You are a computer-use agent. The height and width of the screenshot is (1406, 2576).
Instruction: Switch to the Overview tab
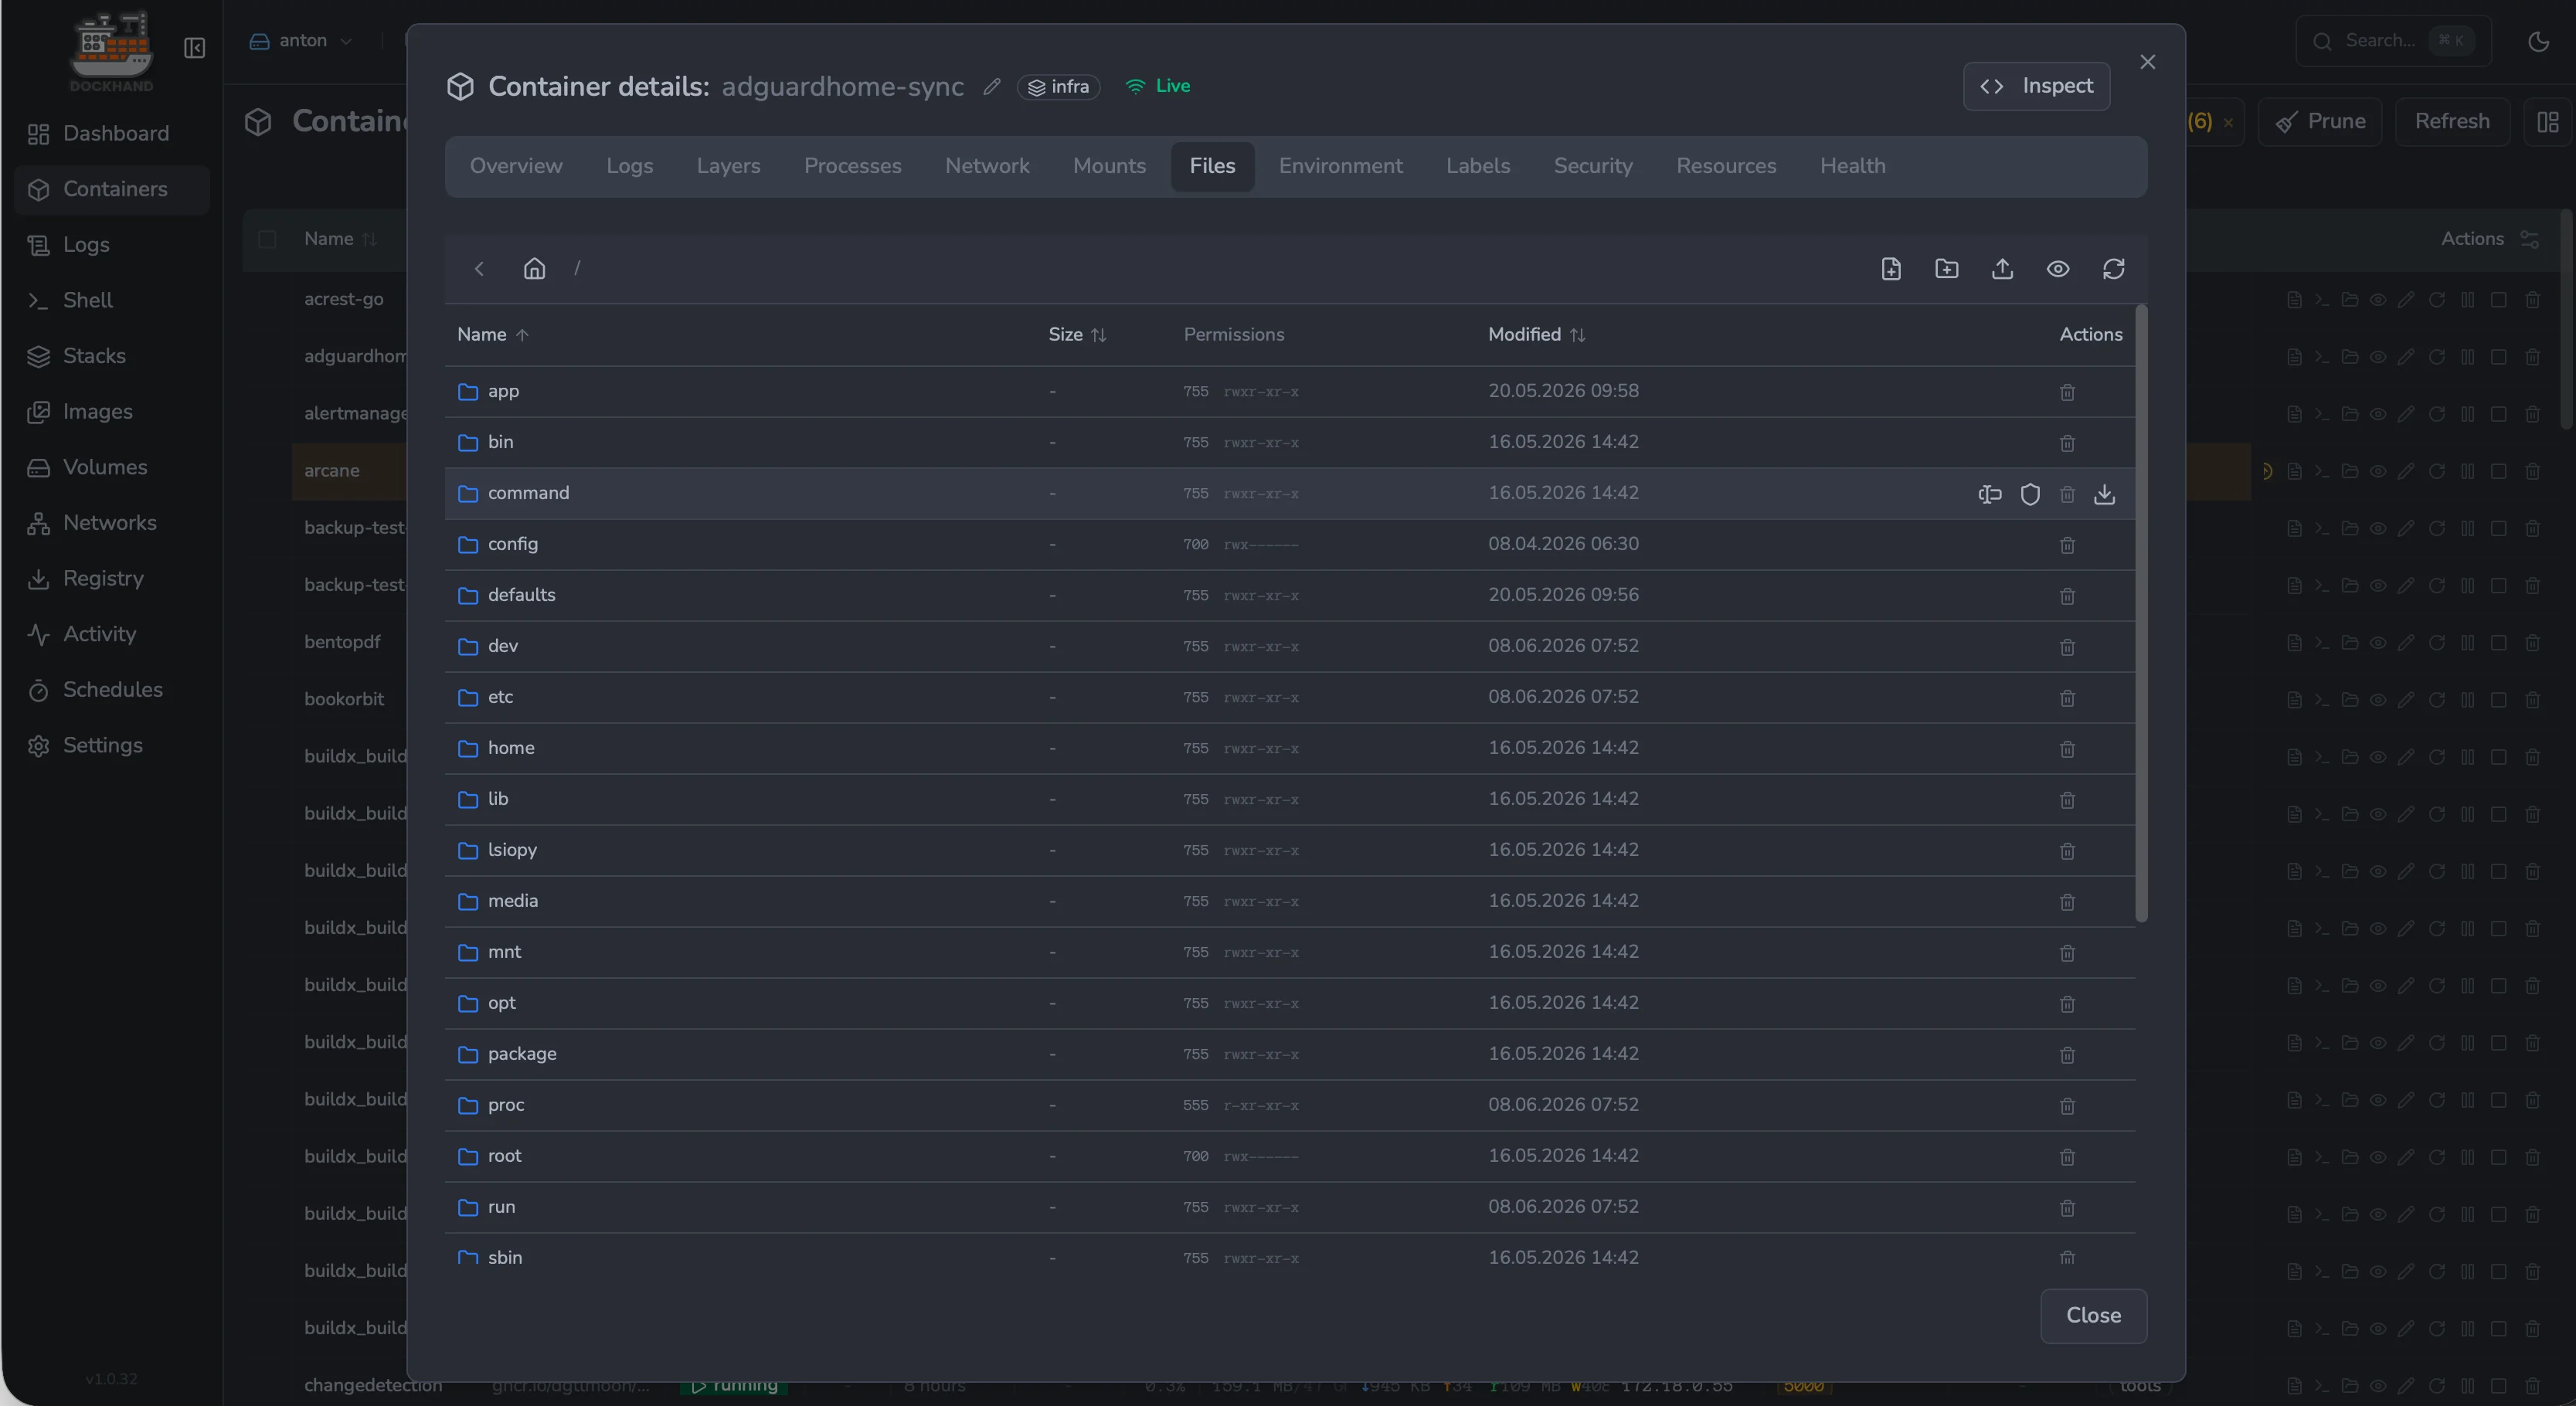[x=516, y=166]
